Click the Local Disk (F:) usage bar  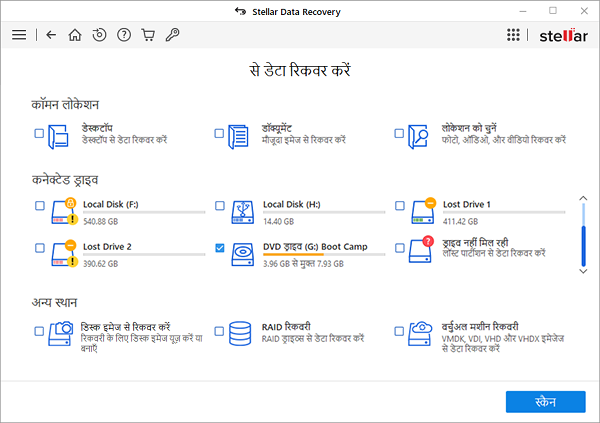[144, 212]
